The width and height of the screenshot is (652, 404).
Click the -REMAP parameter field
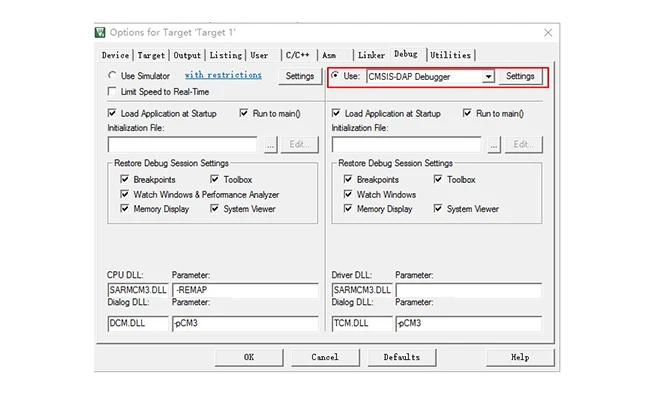tap(245, 290)
